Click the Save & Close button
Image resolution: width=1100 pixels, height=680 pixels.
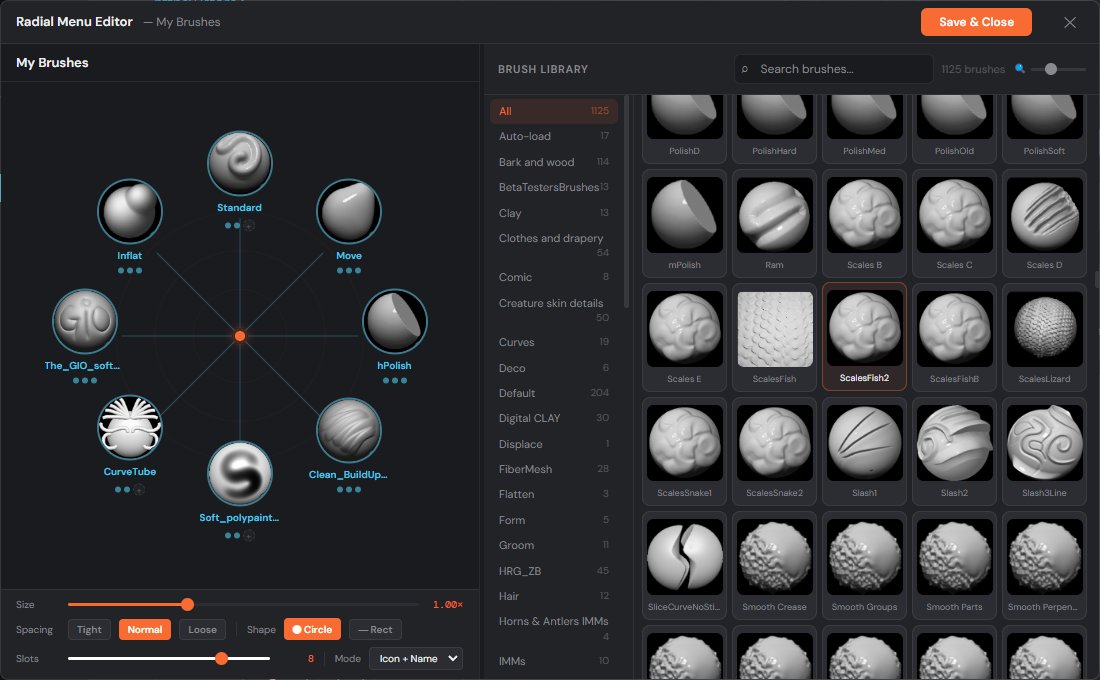point(976,22)
